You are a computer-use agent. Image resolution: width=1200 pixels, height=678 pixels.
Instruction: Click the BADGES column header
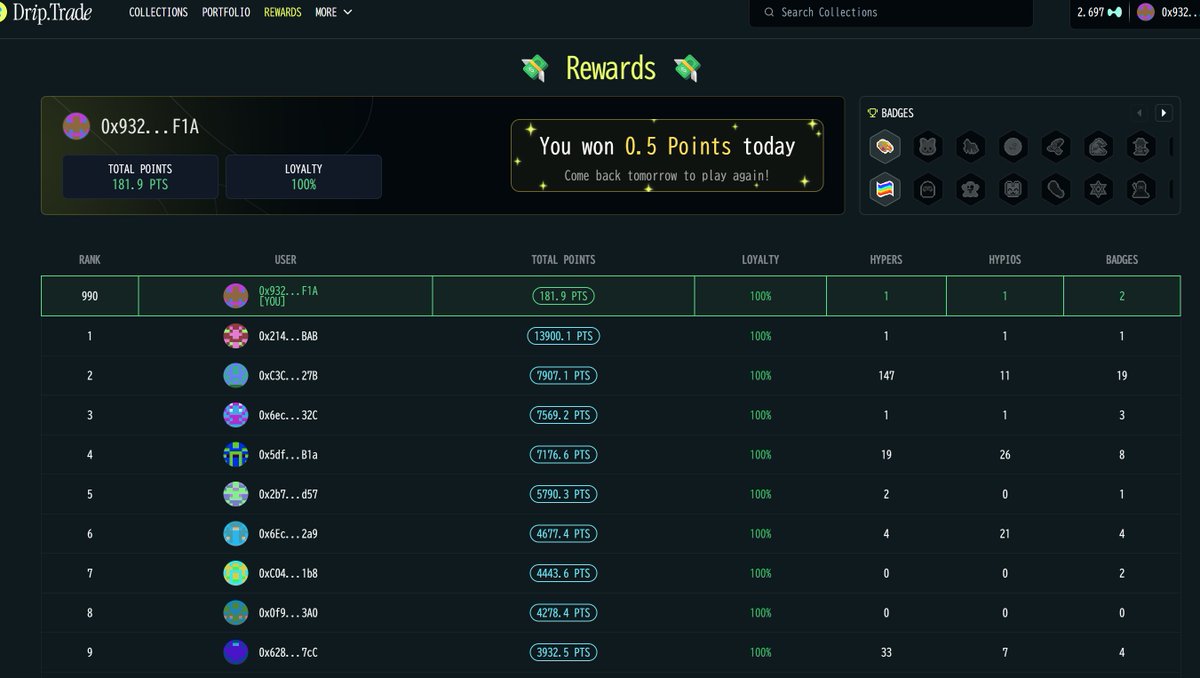[1122, 259]
